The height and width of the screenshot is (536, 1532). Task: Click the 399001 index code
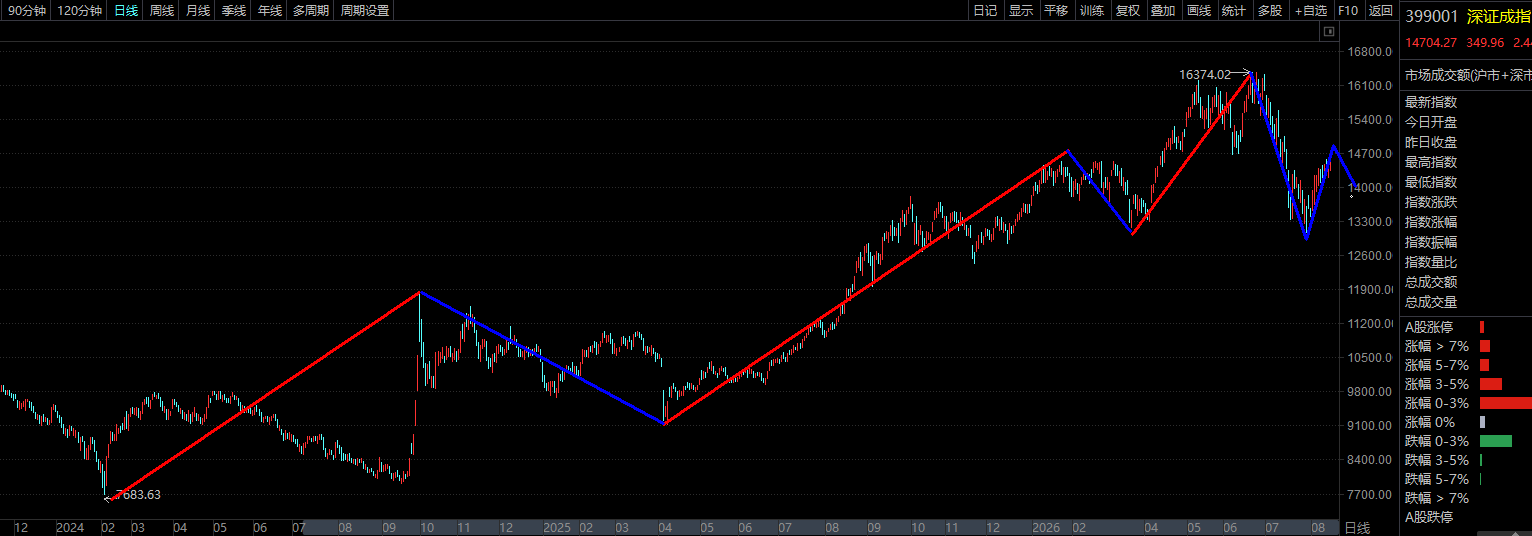[x=1431, y=16]
